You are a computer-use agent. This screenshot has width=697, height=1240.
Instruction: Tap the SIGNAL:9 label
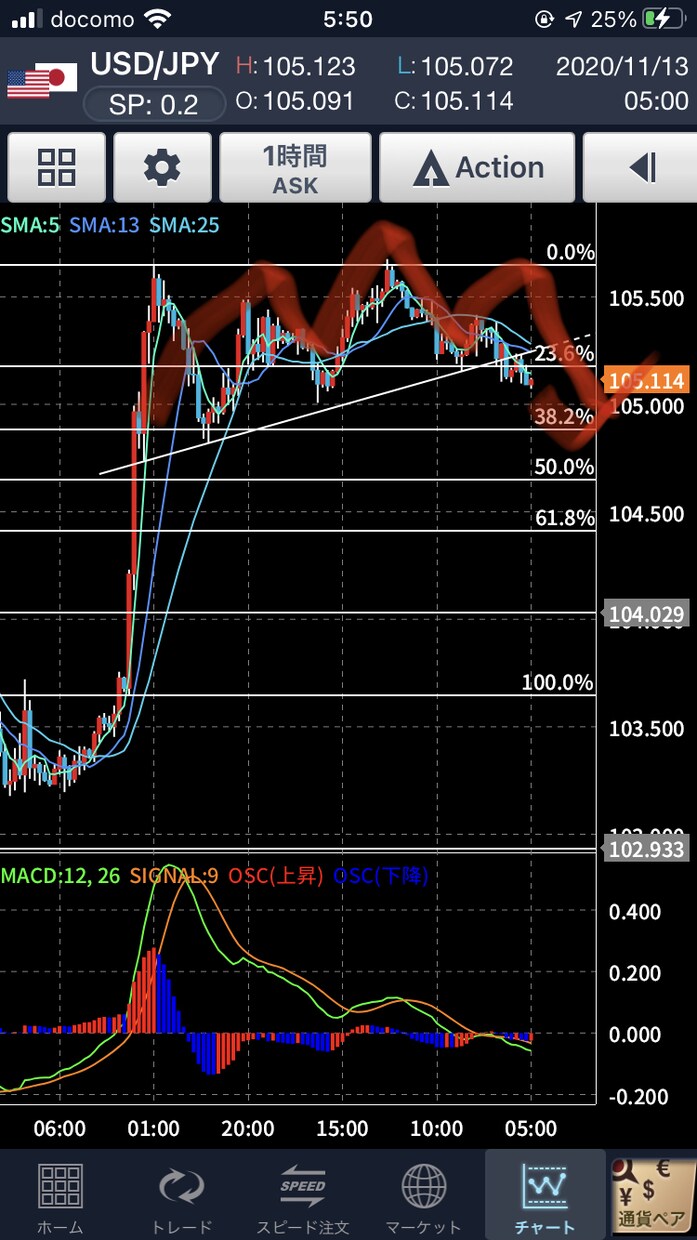pyautogui.click(x=173, y=876)
